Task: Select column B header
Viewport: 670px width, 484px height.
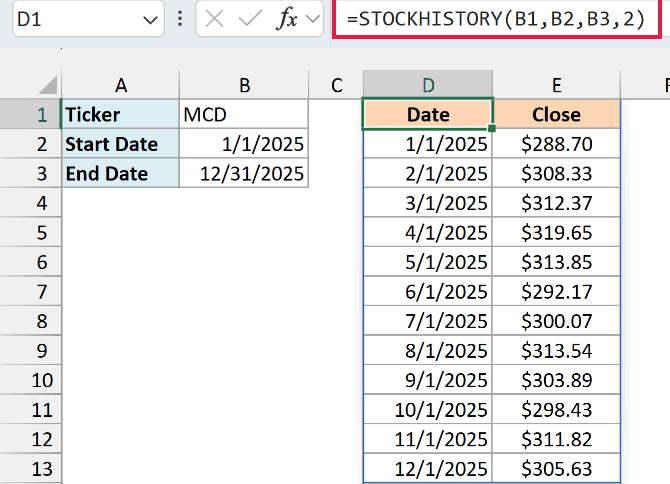Action: point(244,85)
